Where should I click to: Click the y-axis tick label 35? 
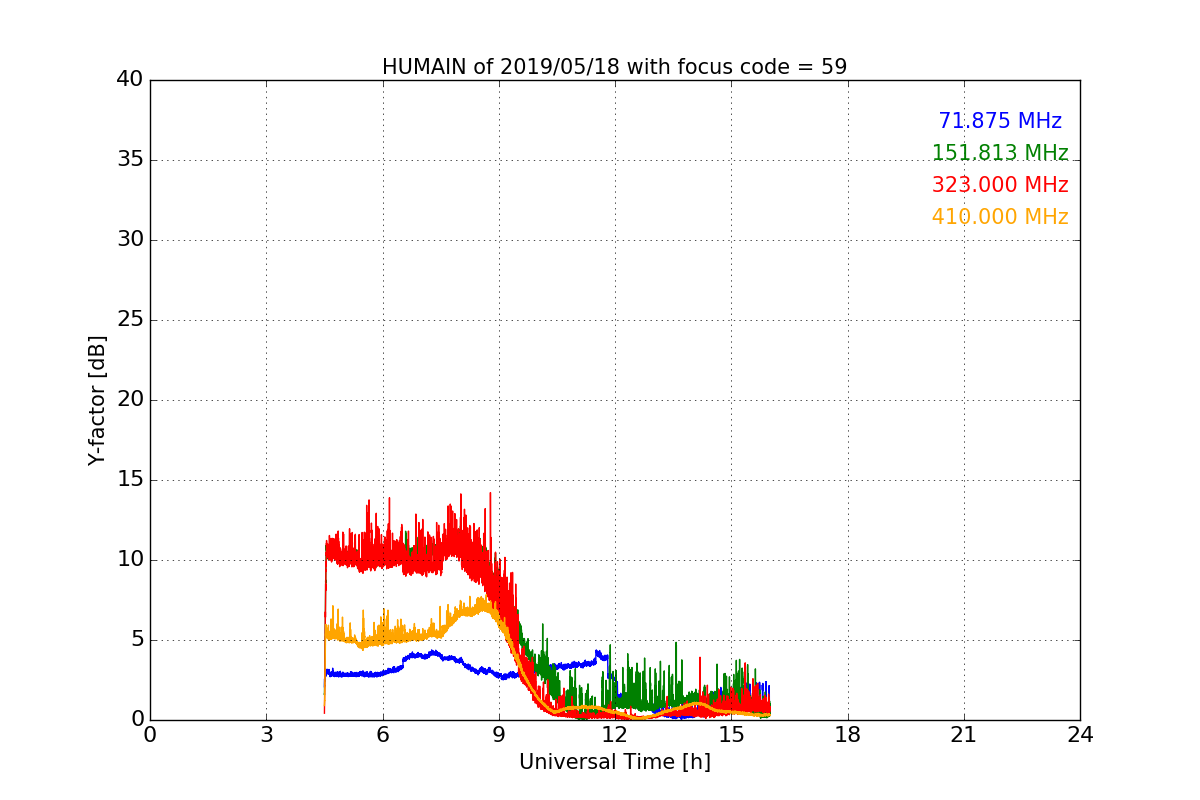(130, 160)
